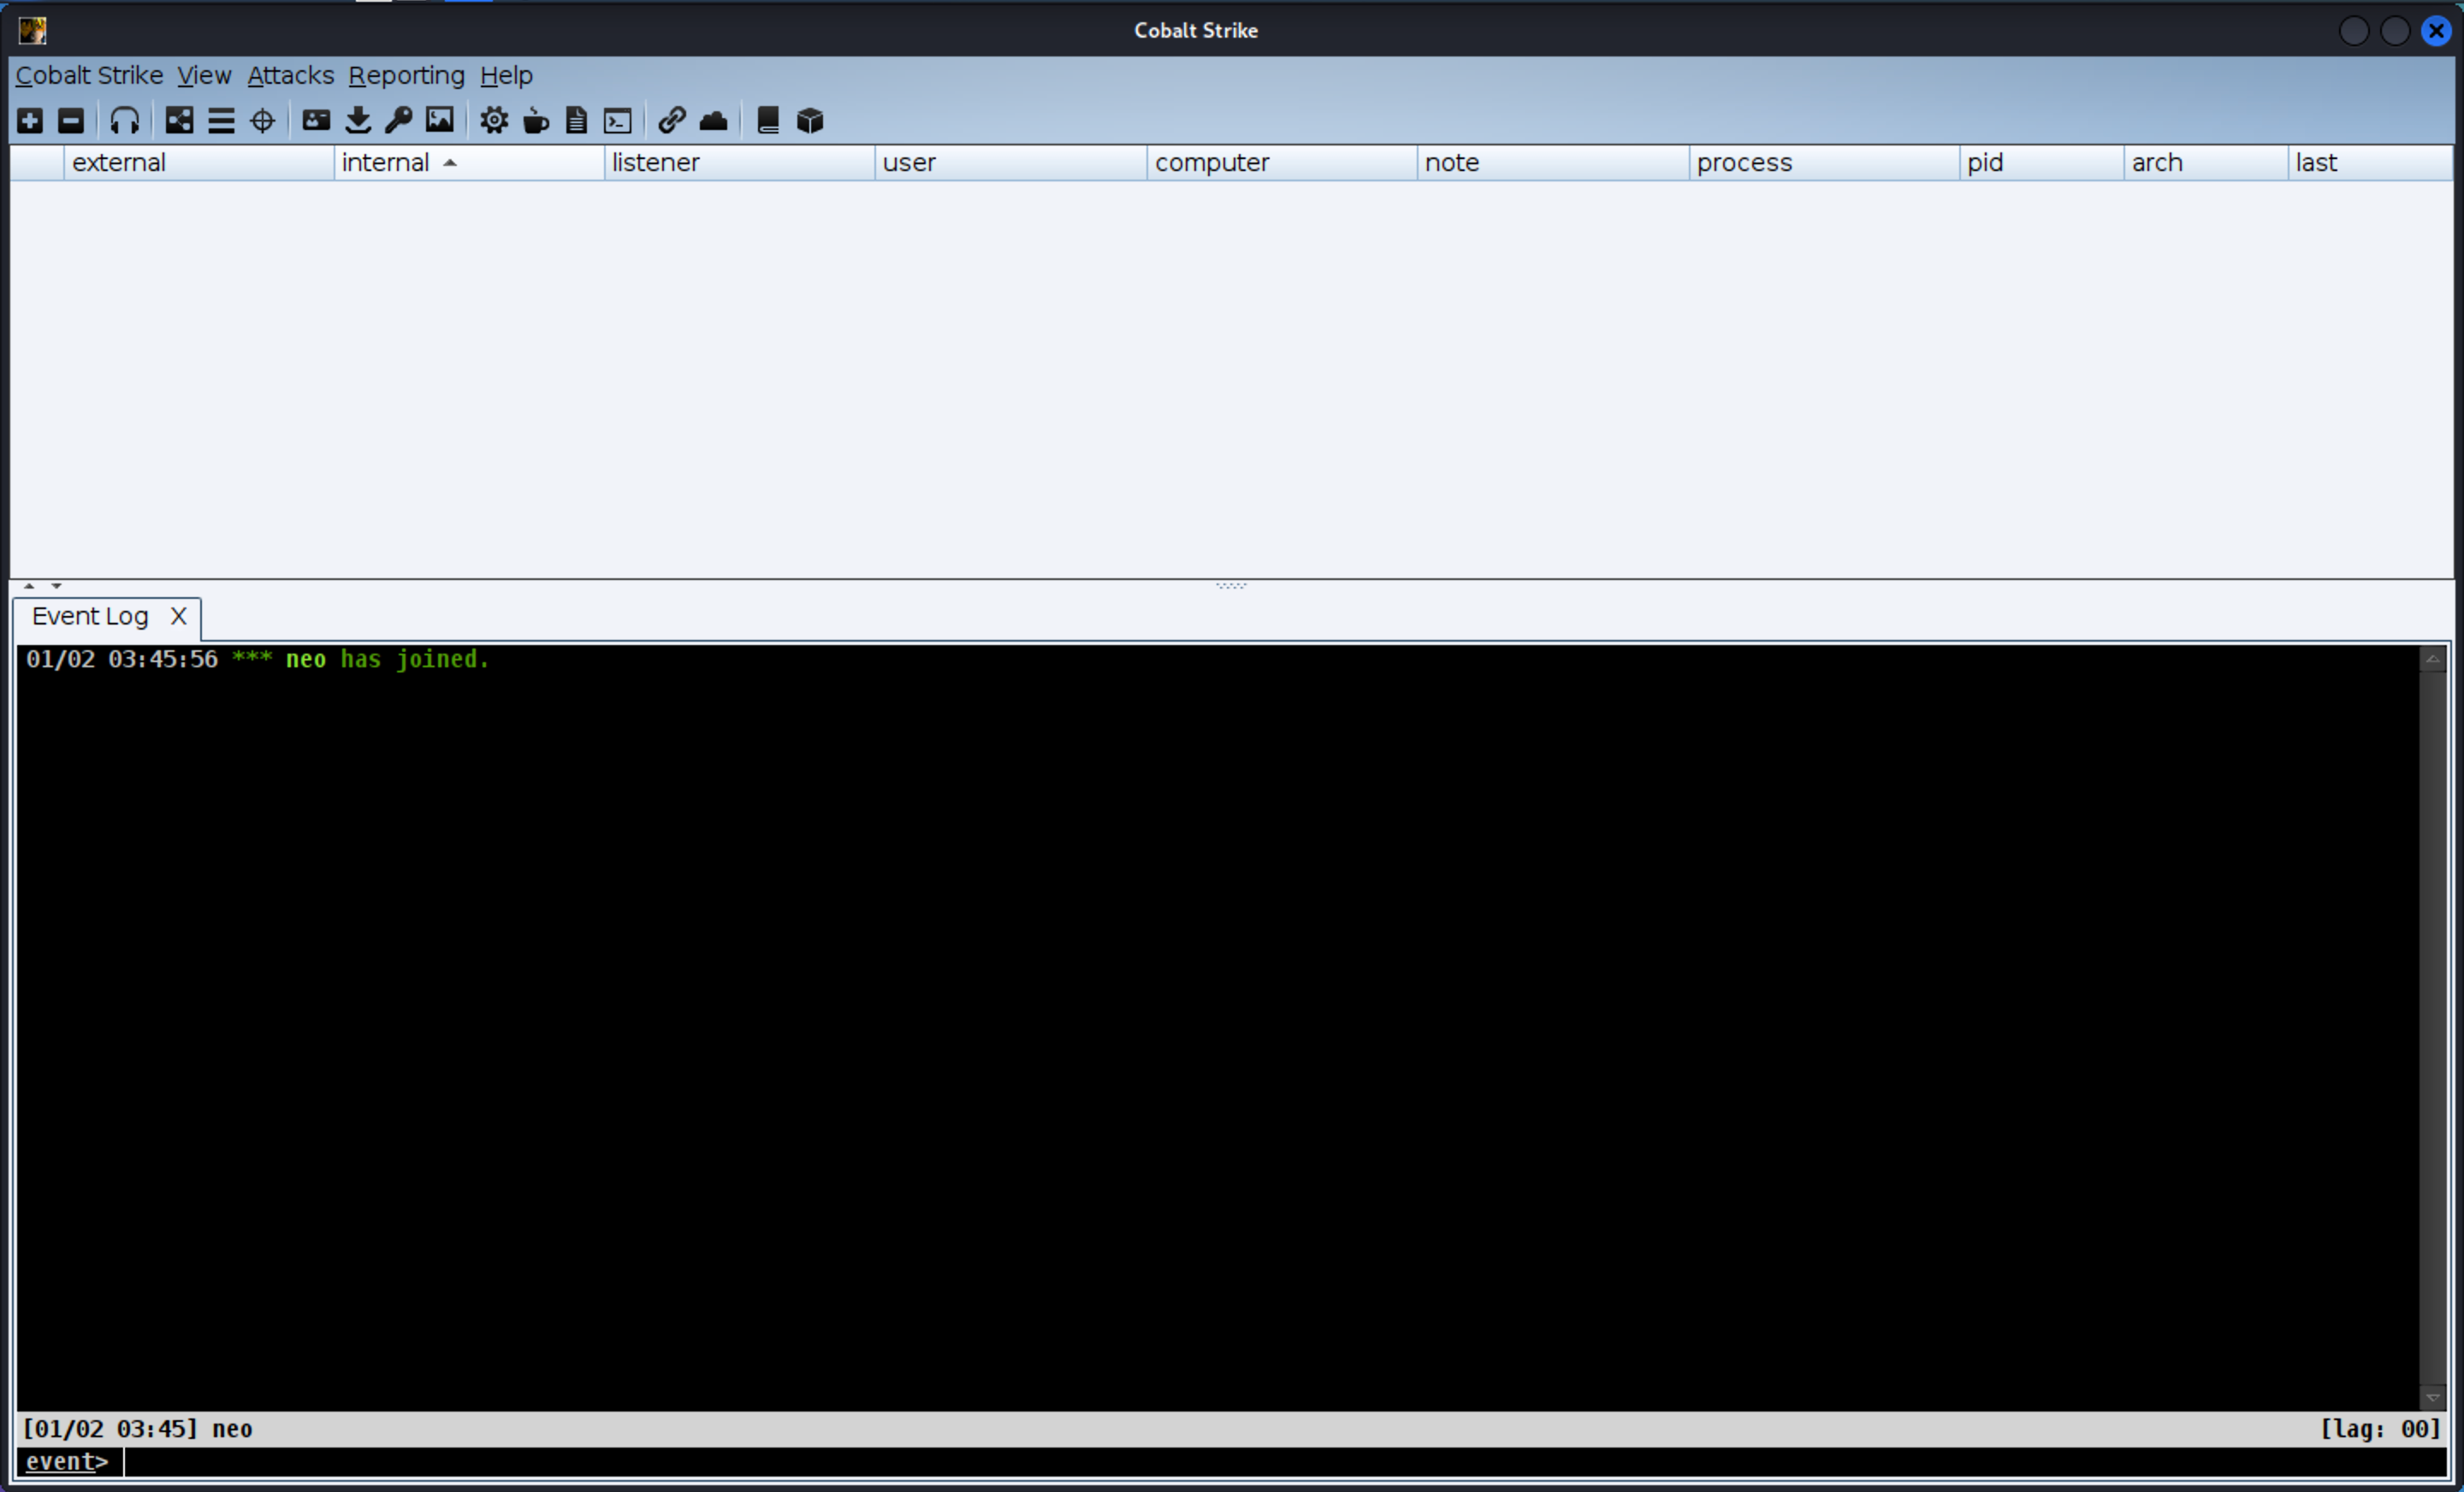Close the Cobalt Strike window
This screenshot has height=1492, width=2464.
click(x=2436, y=31)
